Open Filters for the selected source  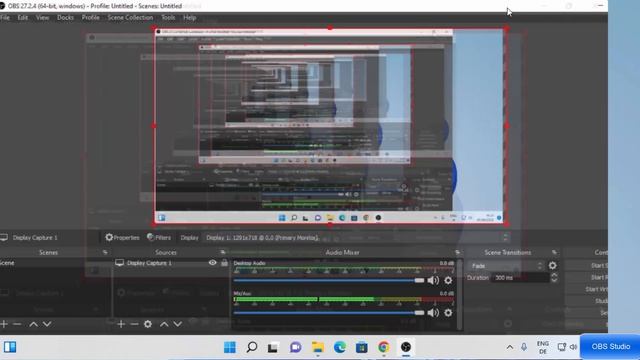coord(159,238)
